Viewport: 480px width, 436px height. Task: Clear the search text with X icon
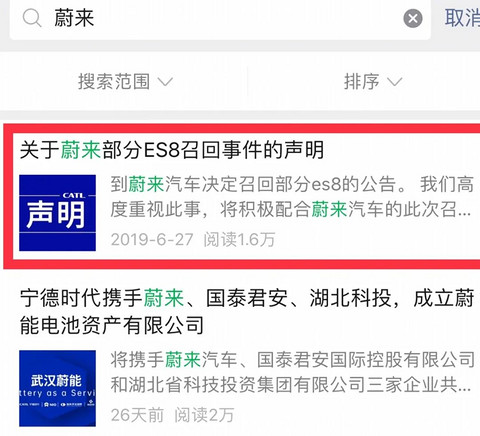[x=413, y=18]
